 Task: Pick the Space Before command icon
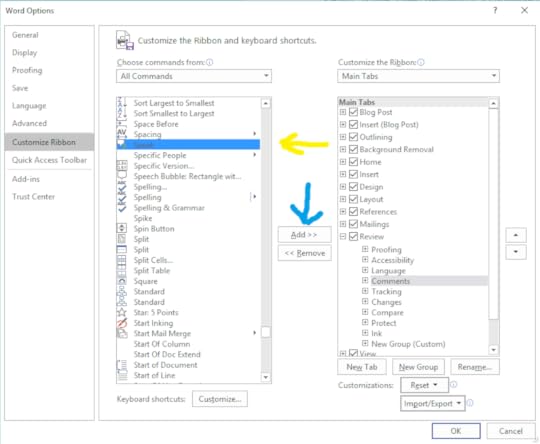[x=122, y=124]
